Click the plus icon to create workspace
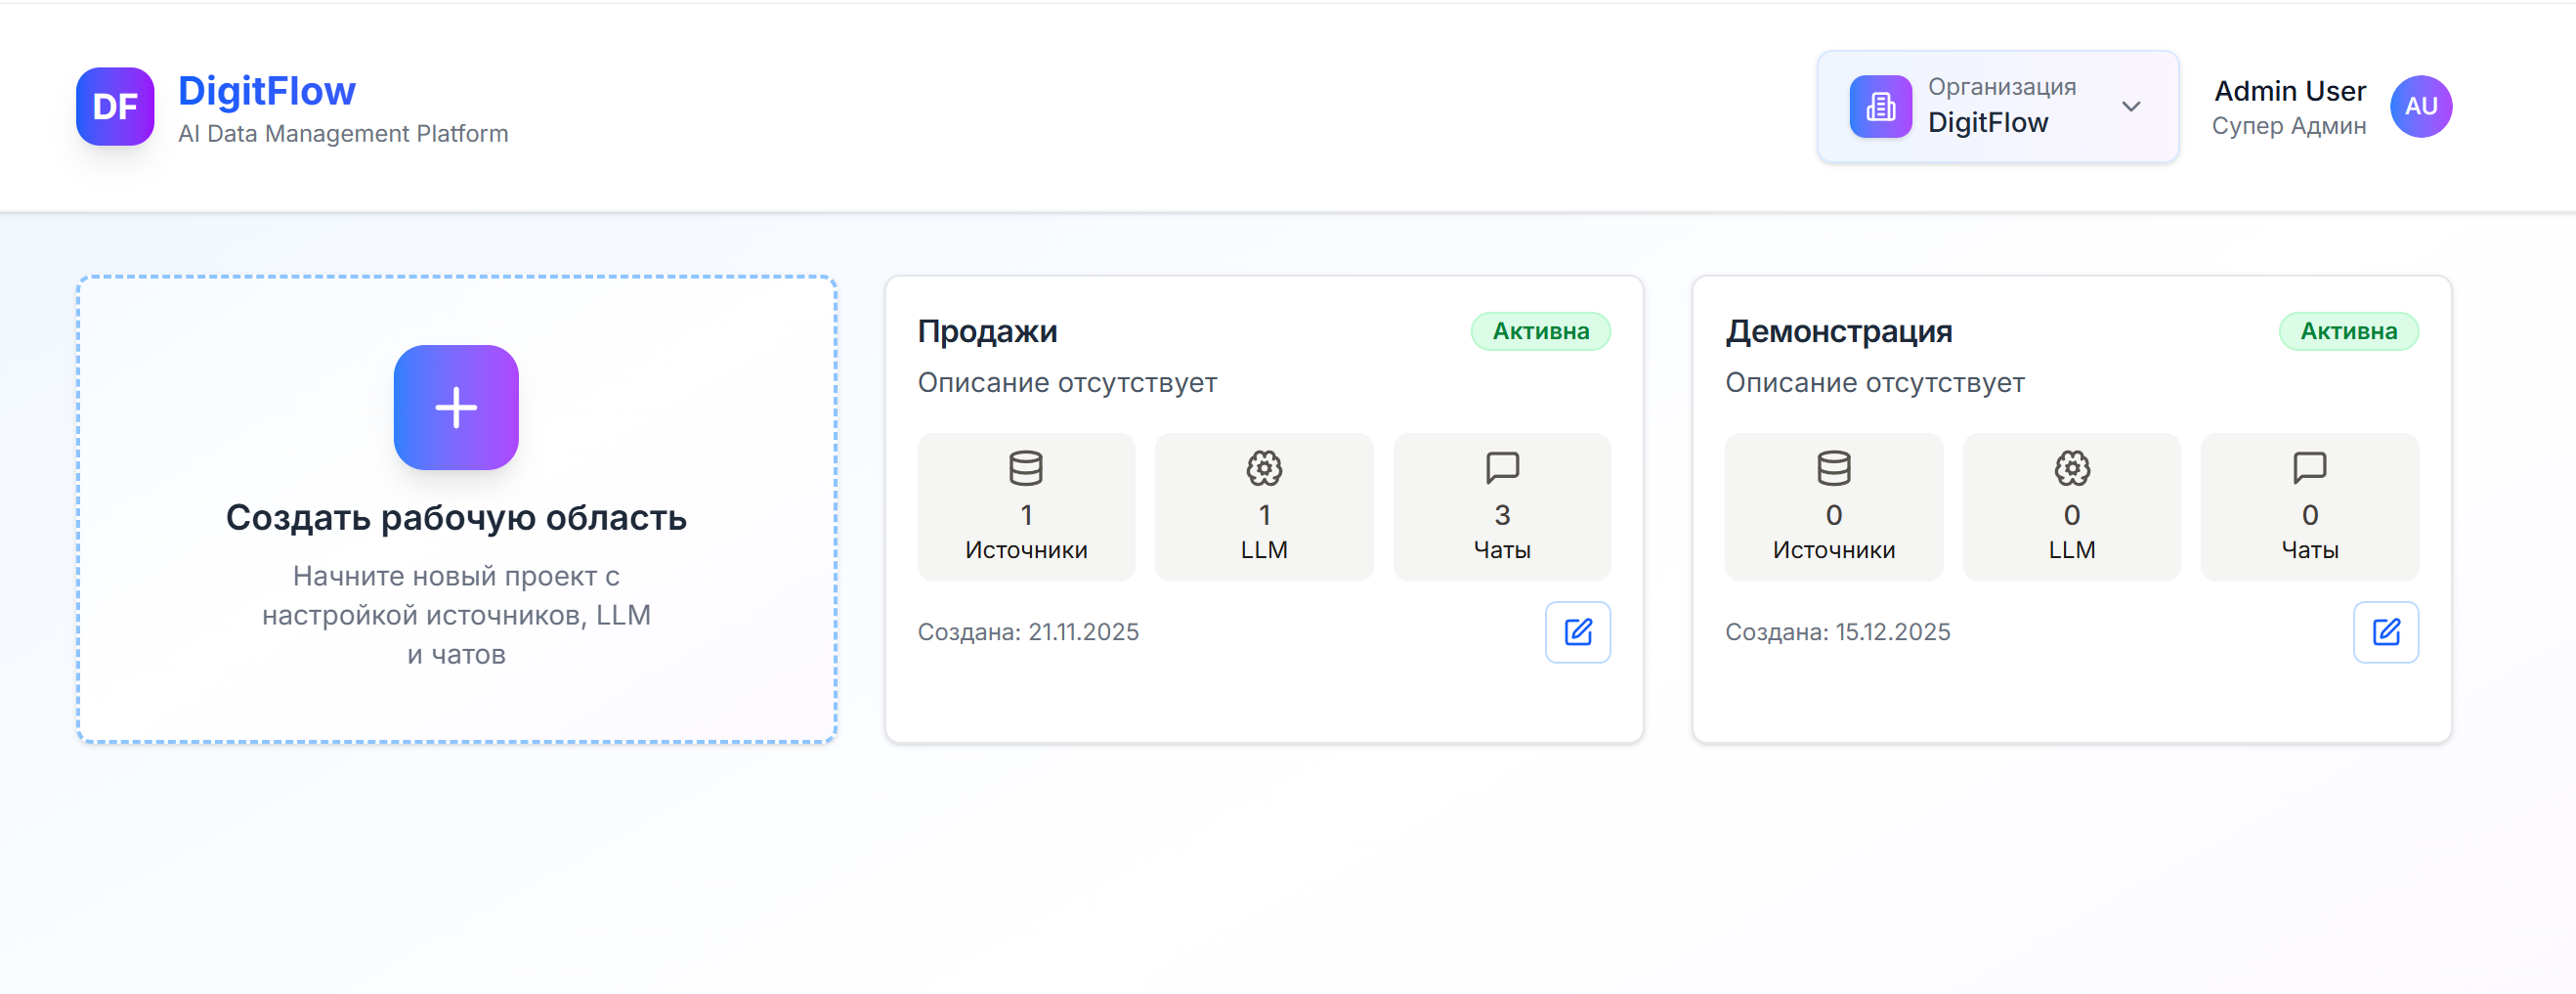The width and height of the screenshot is (2576, 994). coord(456,407)
